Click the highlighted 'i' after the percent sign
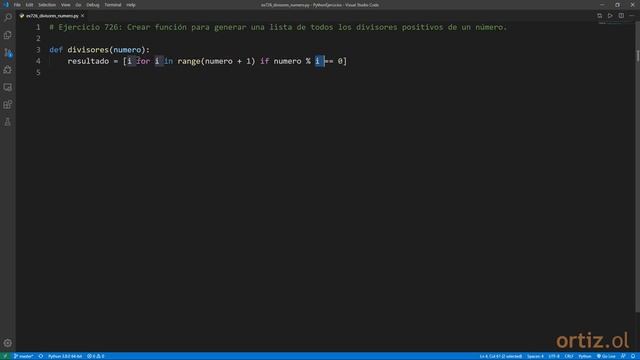The height and width of the screenshot is (360, 640). [x=317, y=61]
